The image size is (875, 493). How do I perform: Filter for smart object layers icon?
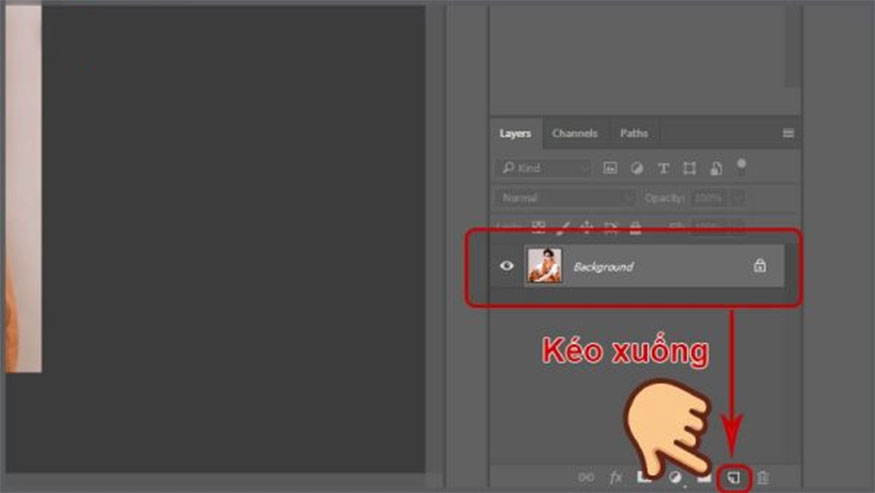(716, 169)
